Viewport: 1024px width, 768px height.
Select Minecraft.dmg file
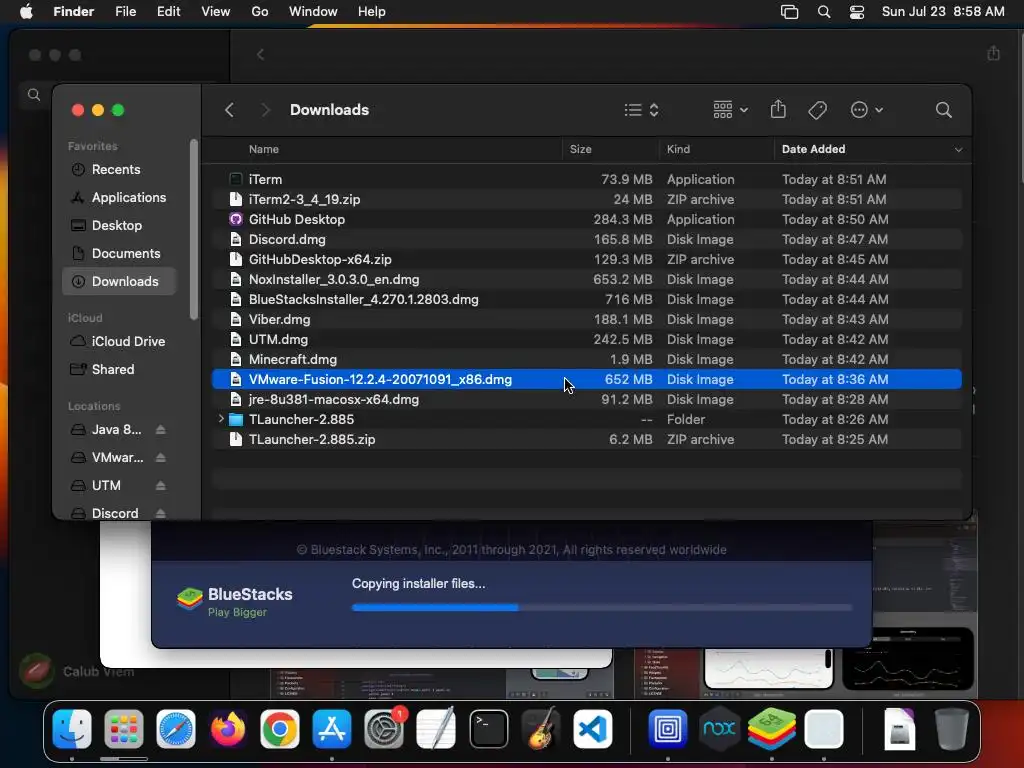586,360
